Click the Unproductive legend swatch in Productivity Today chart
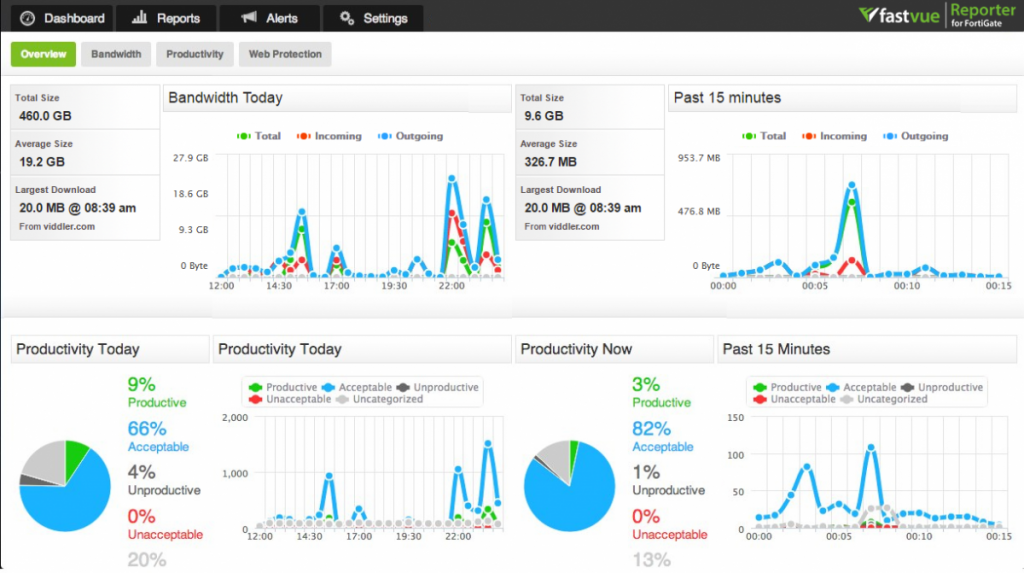The image size is (1024, 573). [405, 387]
